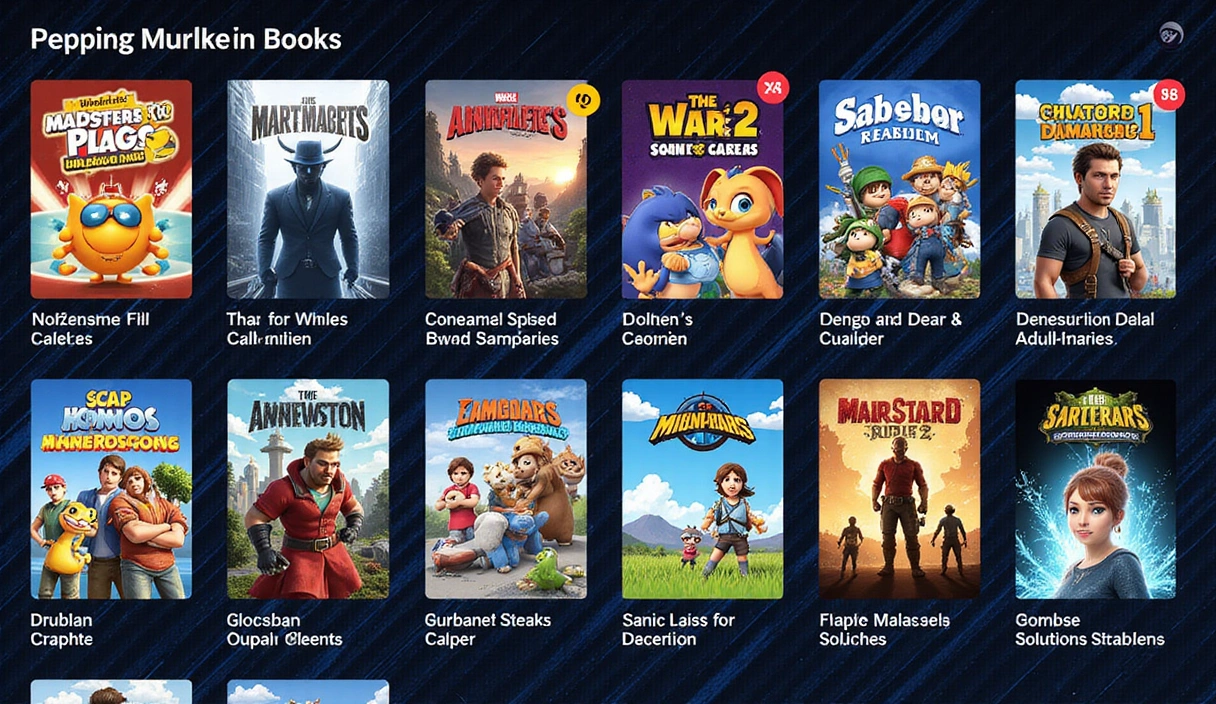Open The War 2 cover with blue bird

click(x=702, y=189)
